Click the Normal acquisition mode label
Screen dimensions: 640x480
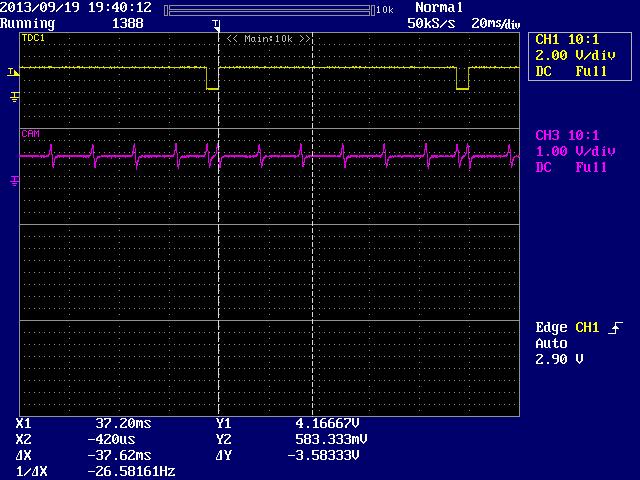pyautogui.click(x=439, y=7)
